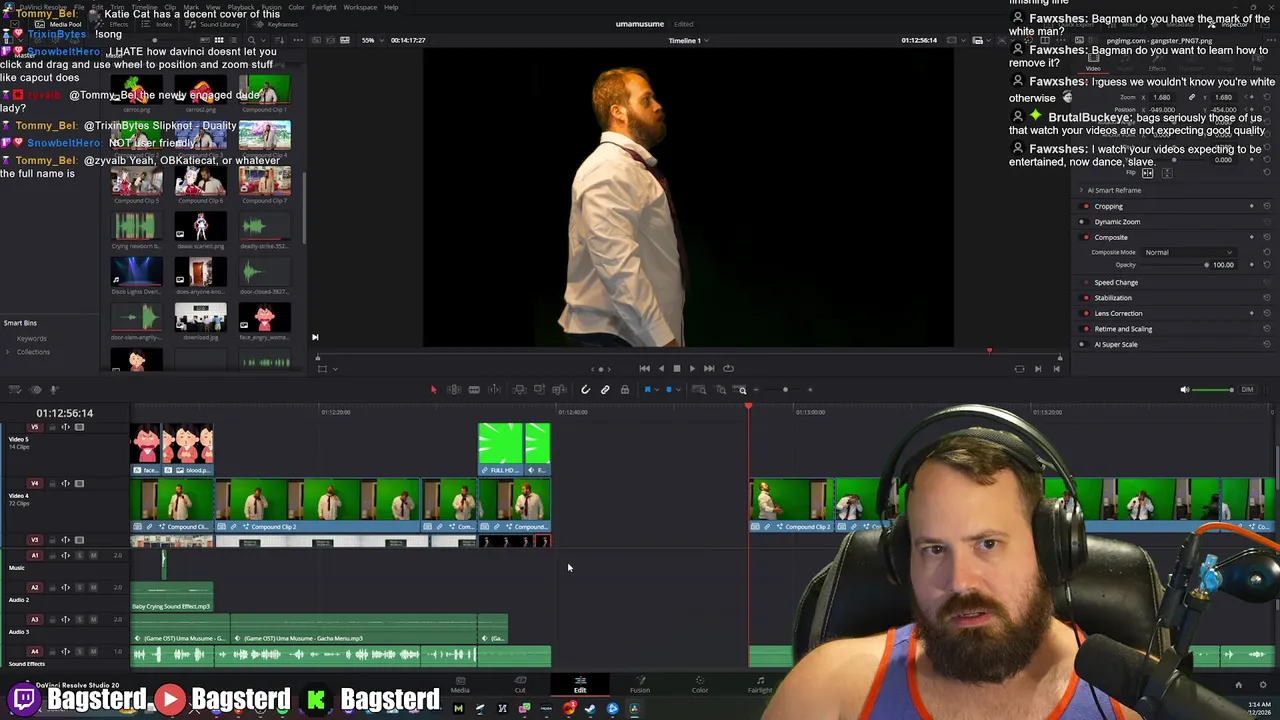Jump to last frame in viewer

(x=709, y=369)
